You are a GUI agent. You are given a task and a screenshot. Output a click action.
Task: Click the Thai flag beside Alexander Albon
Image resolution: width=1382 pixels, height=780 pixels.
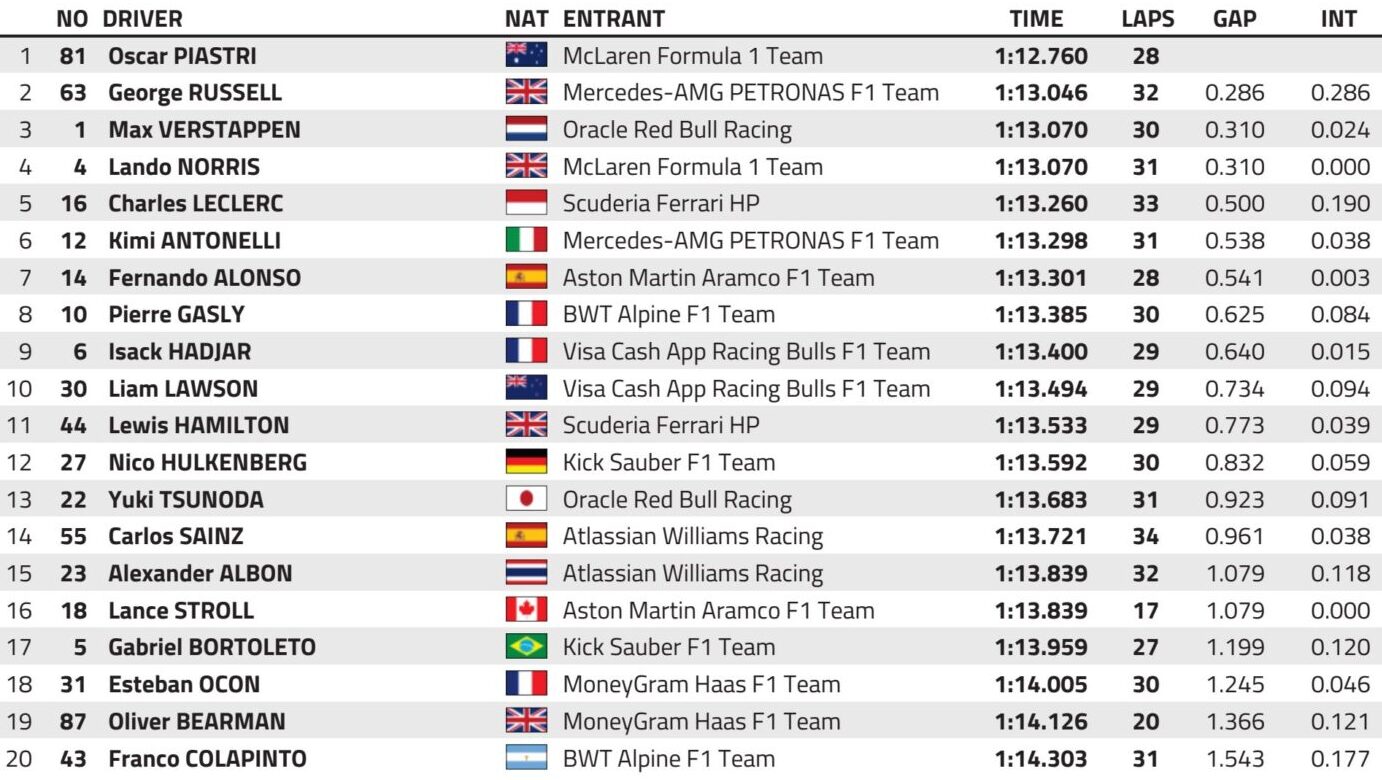[x=526, y=573]
